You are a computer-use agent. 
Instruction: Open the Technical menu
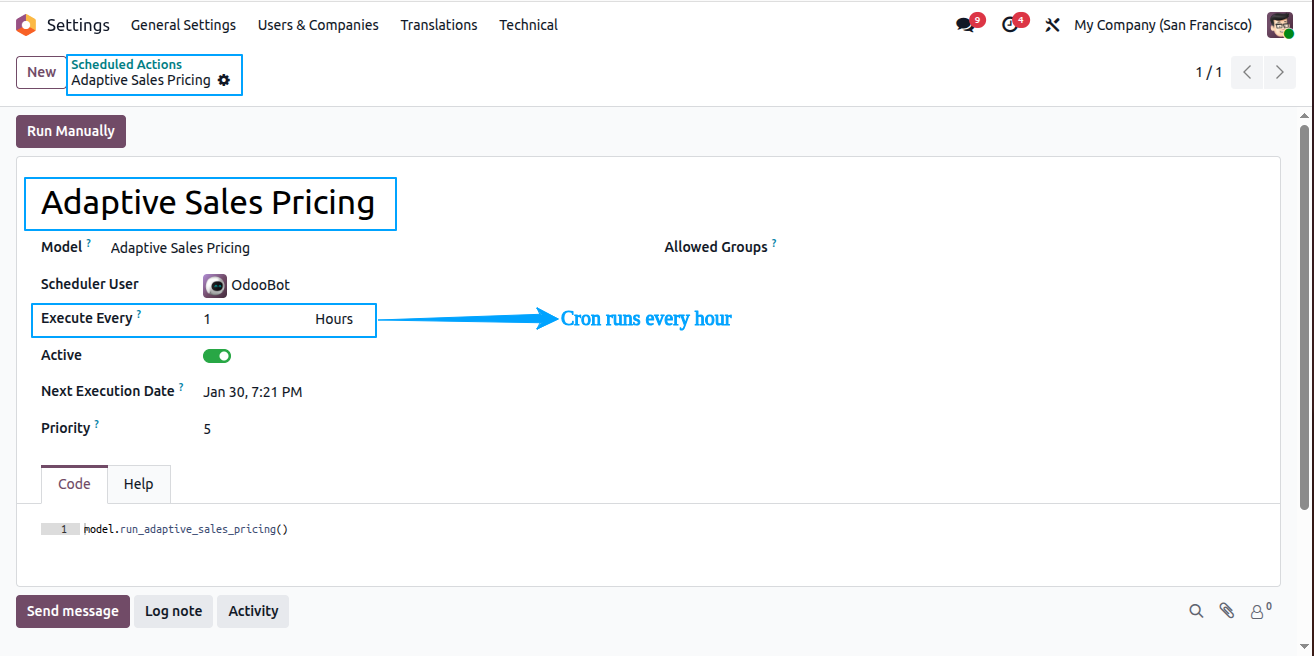[529, 25]
